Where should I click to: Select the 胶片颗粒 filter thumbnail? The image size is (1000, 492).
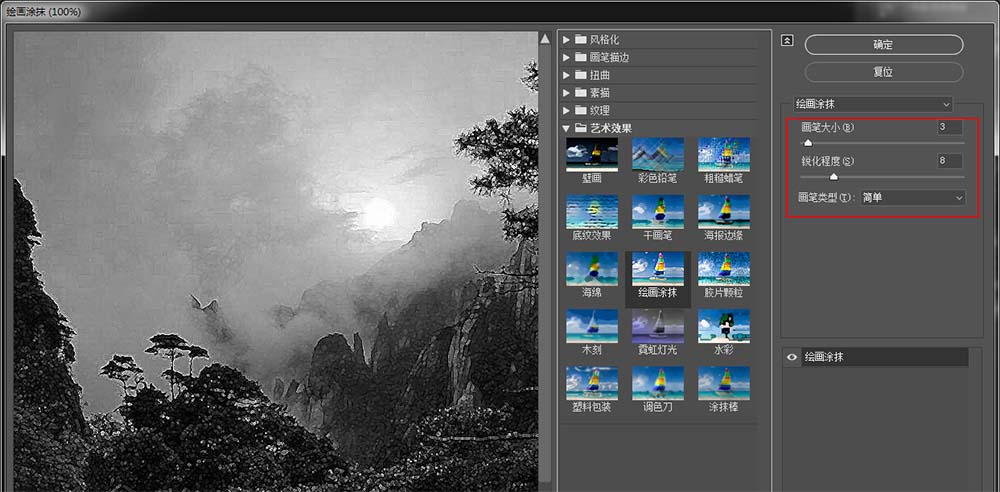click(x=724, y=269)
